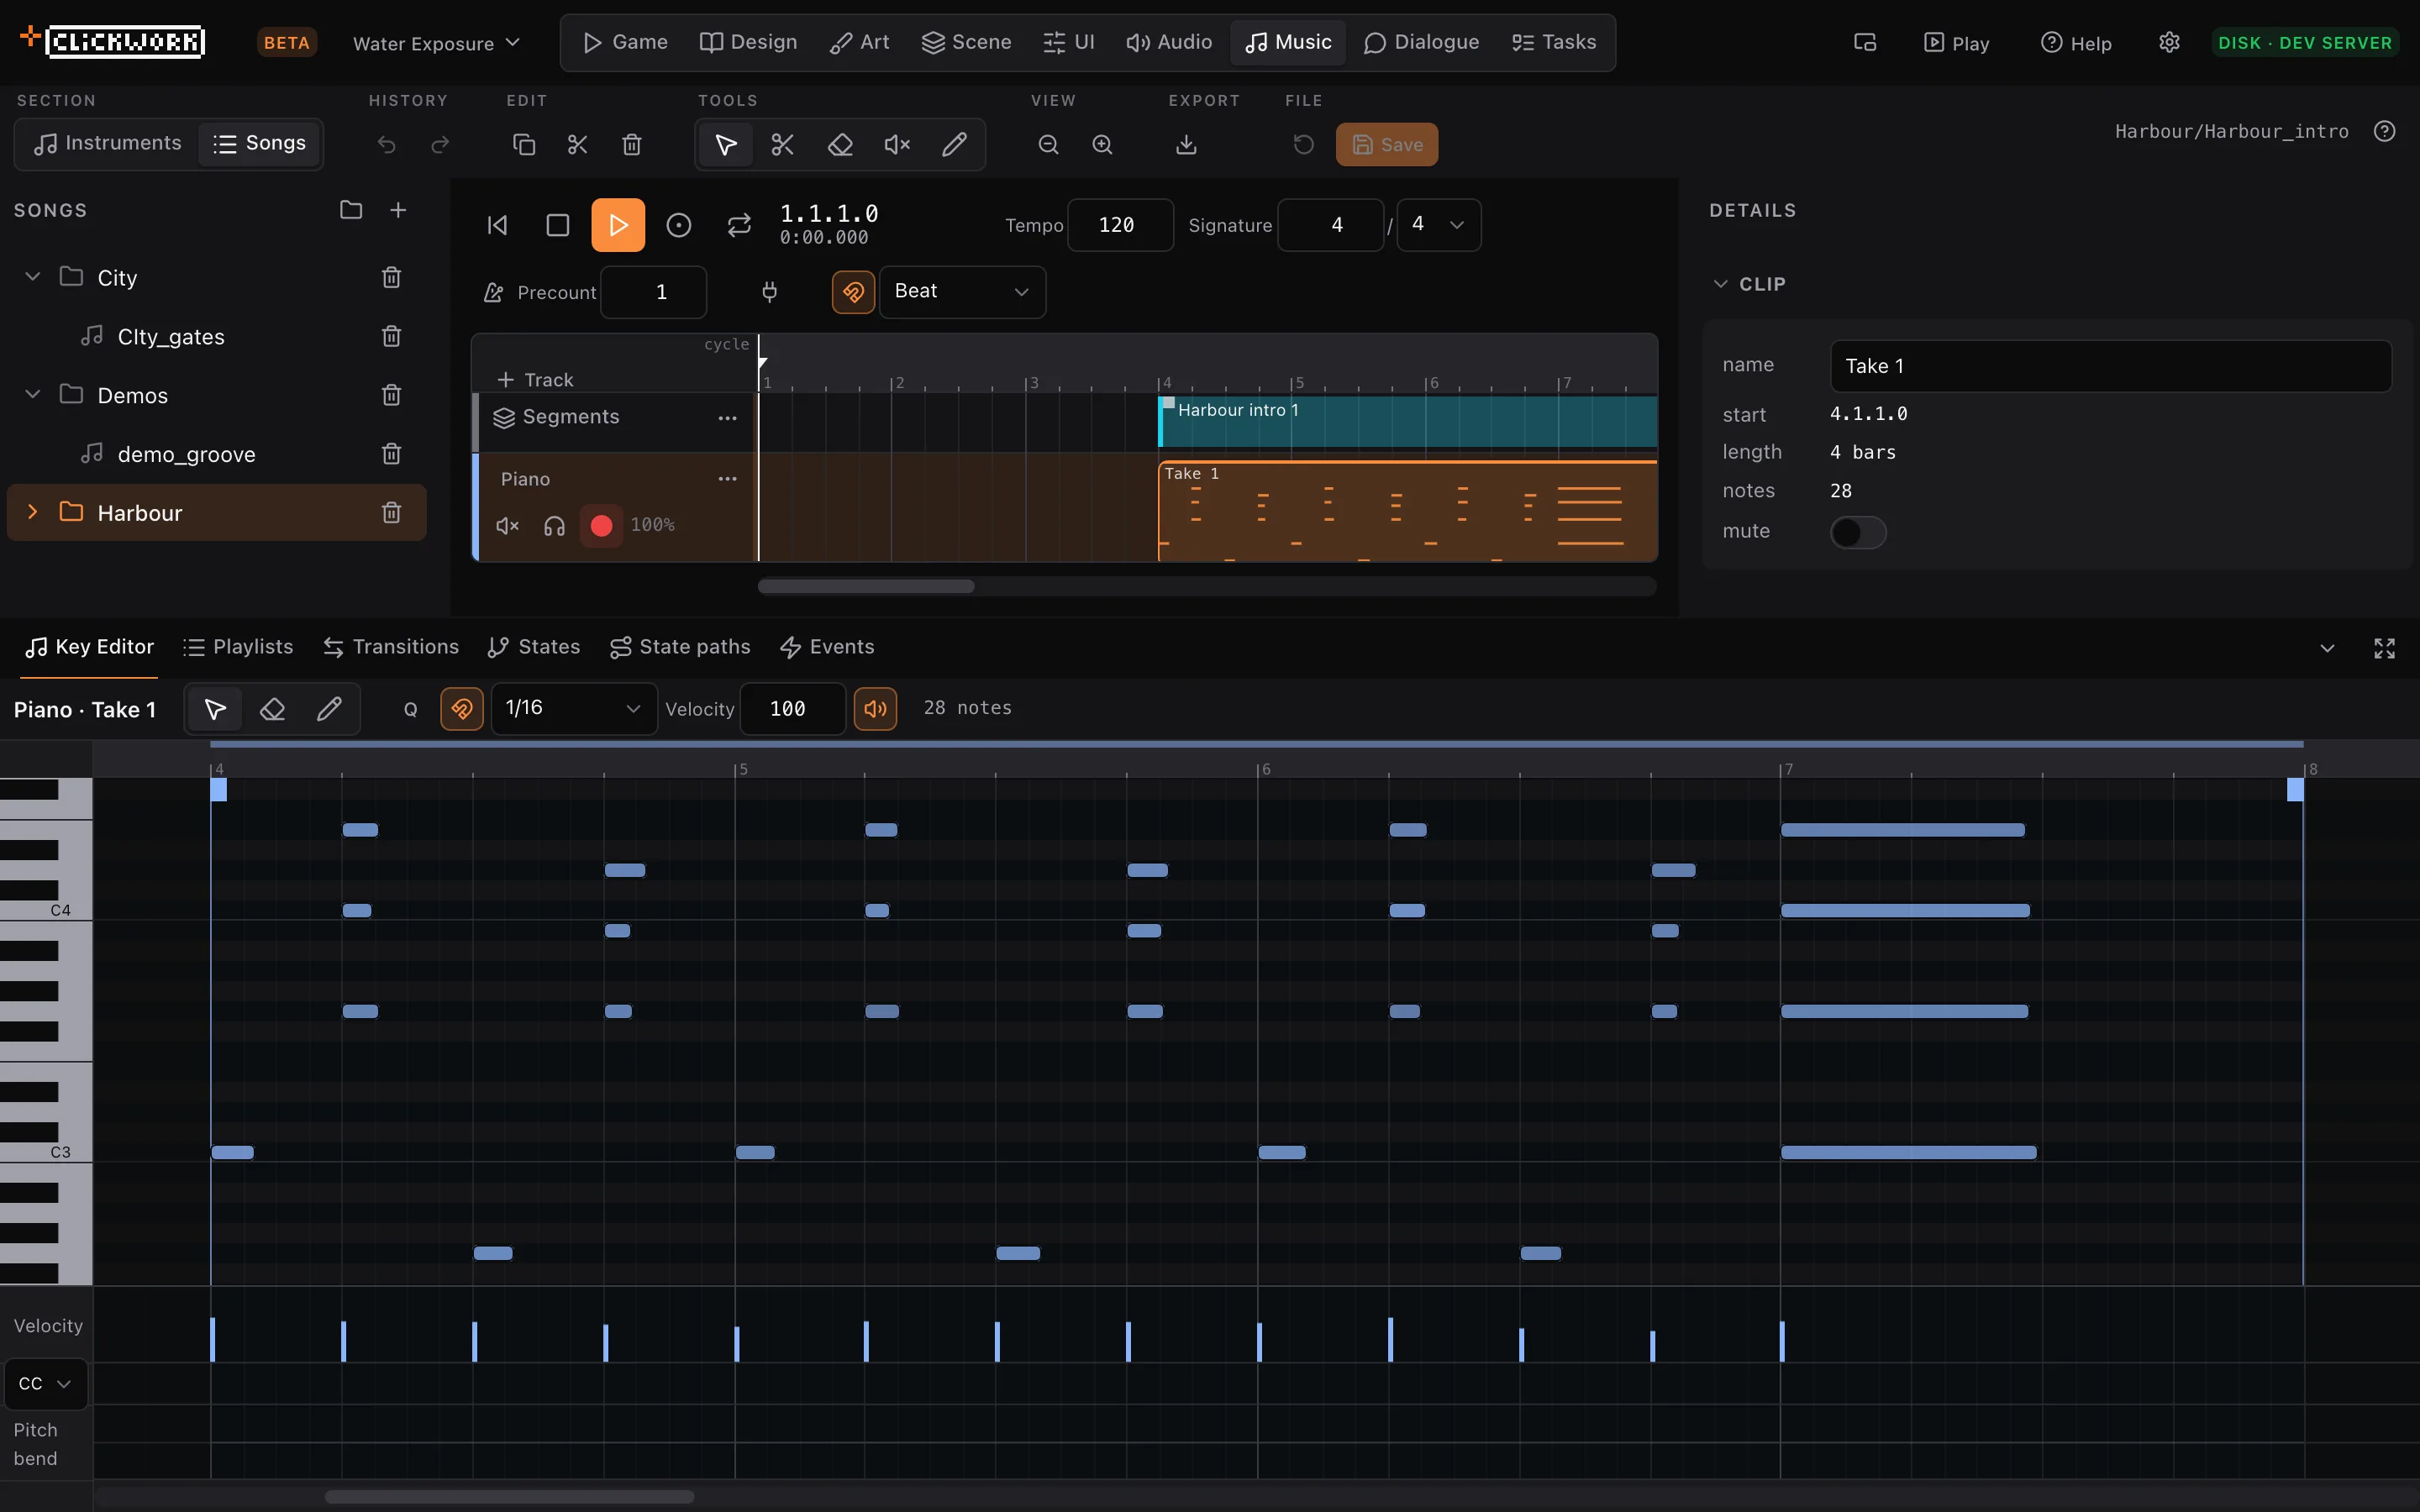Screen dimensions: 2420x1512
Task: Select the scissors split tool in Tools
Action: 782,145
